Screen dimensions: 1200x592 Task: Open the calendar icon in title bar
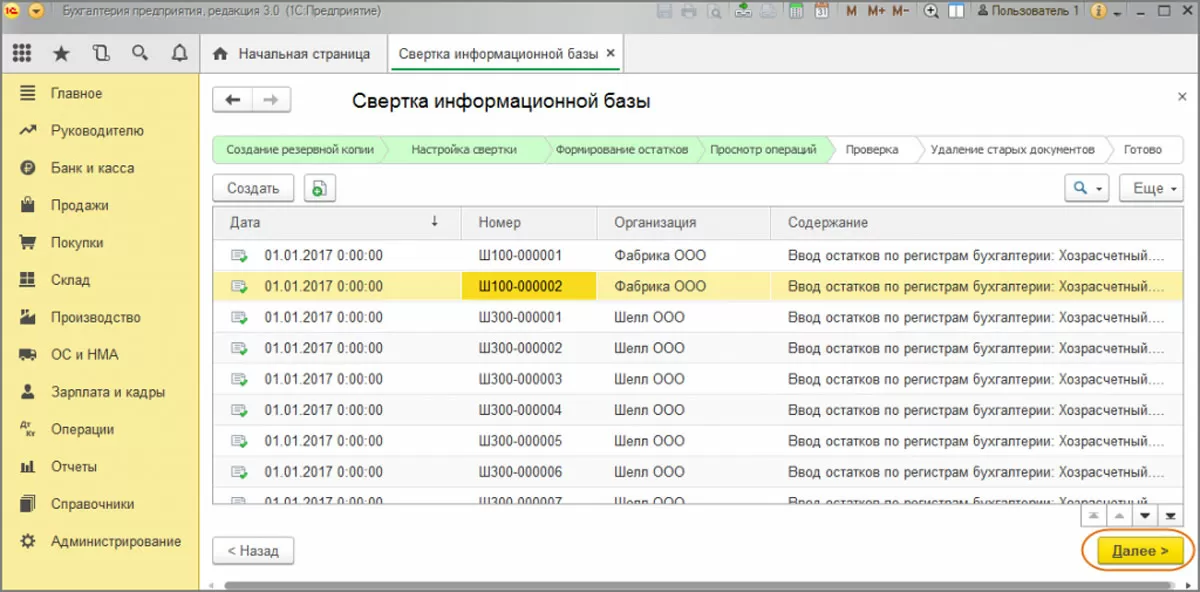click(821, 11)
